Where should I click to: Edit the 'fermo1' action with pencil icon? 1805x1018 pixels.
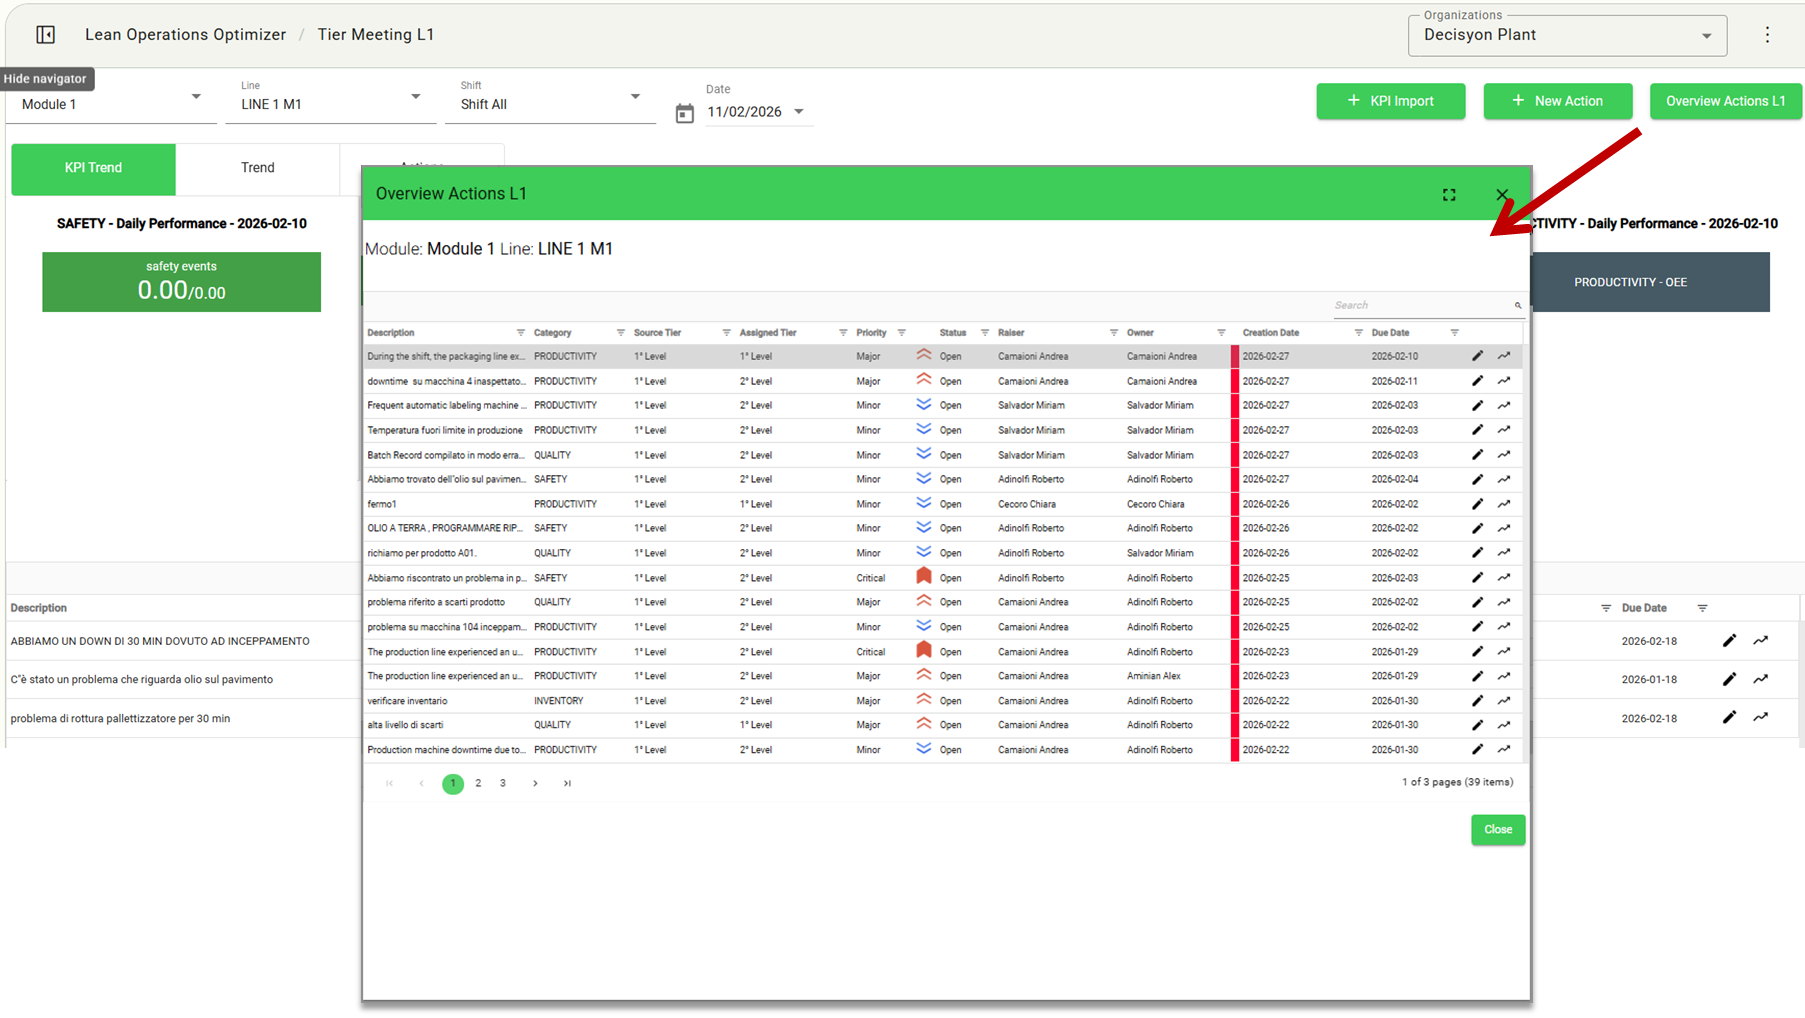pos(1477,504)
